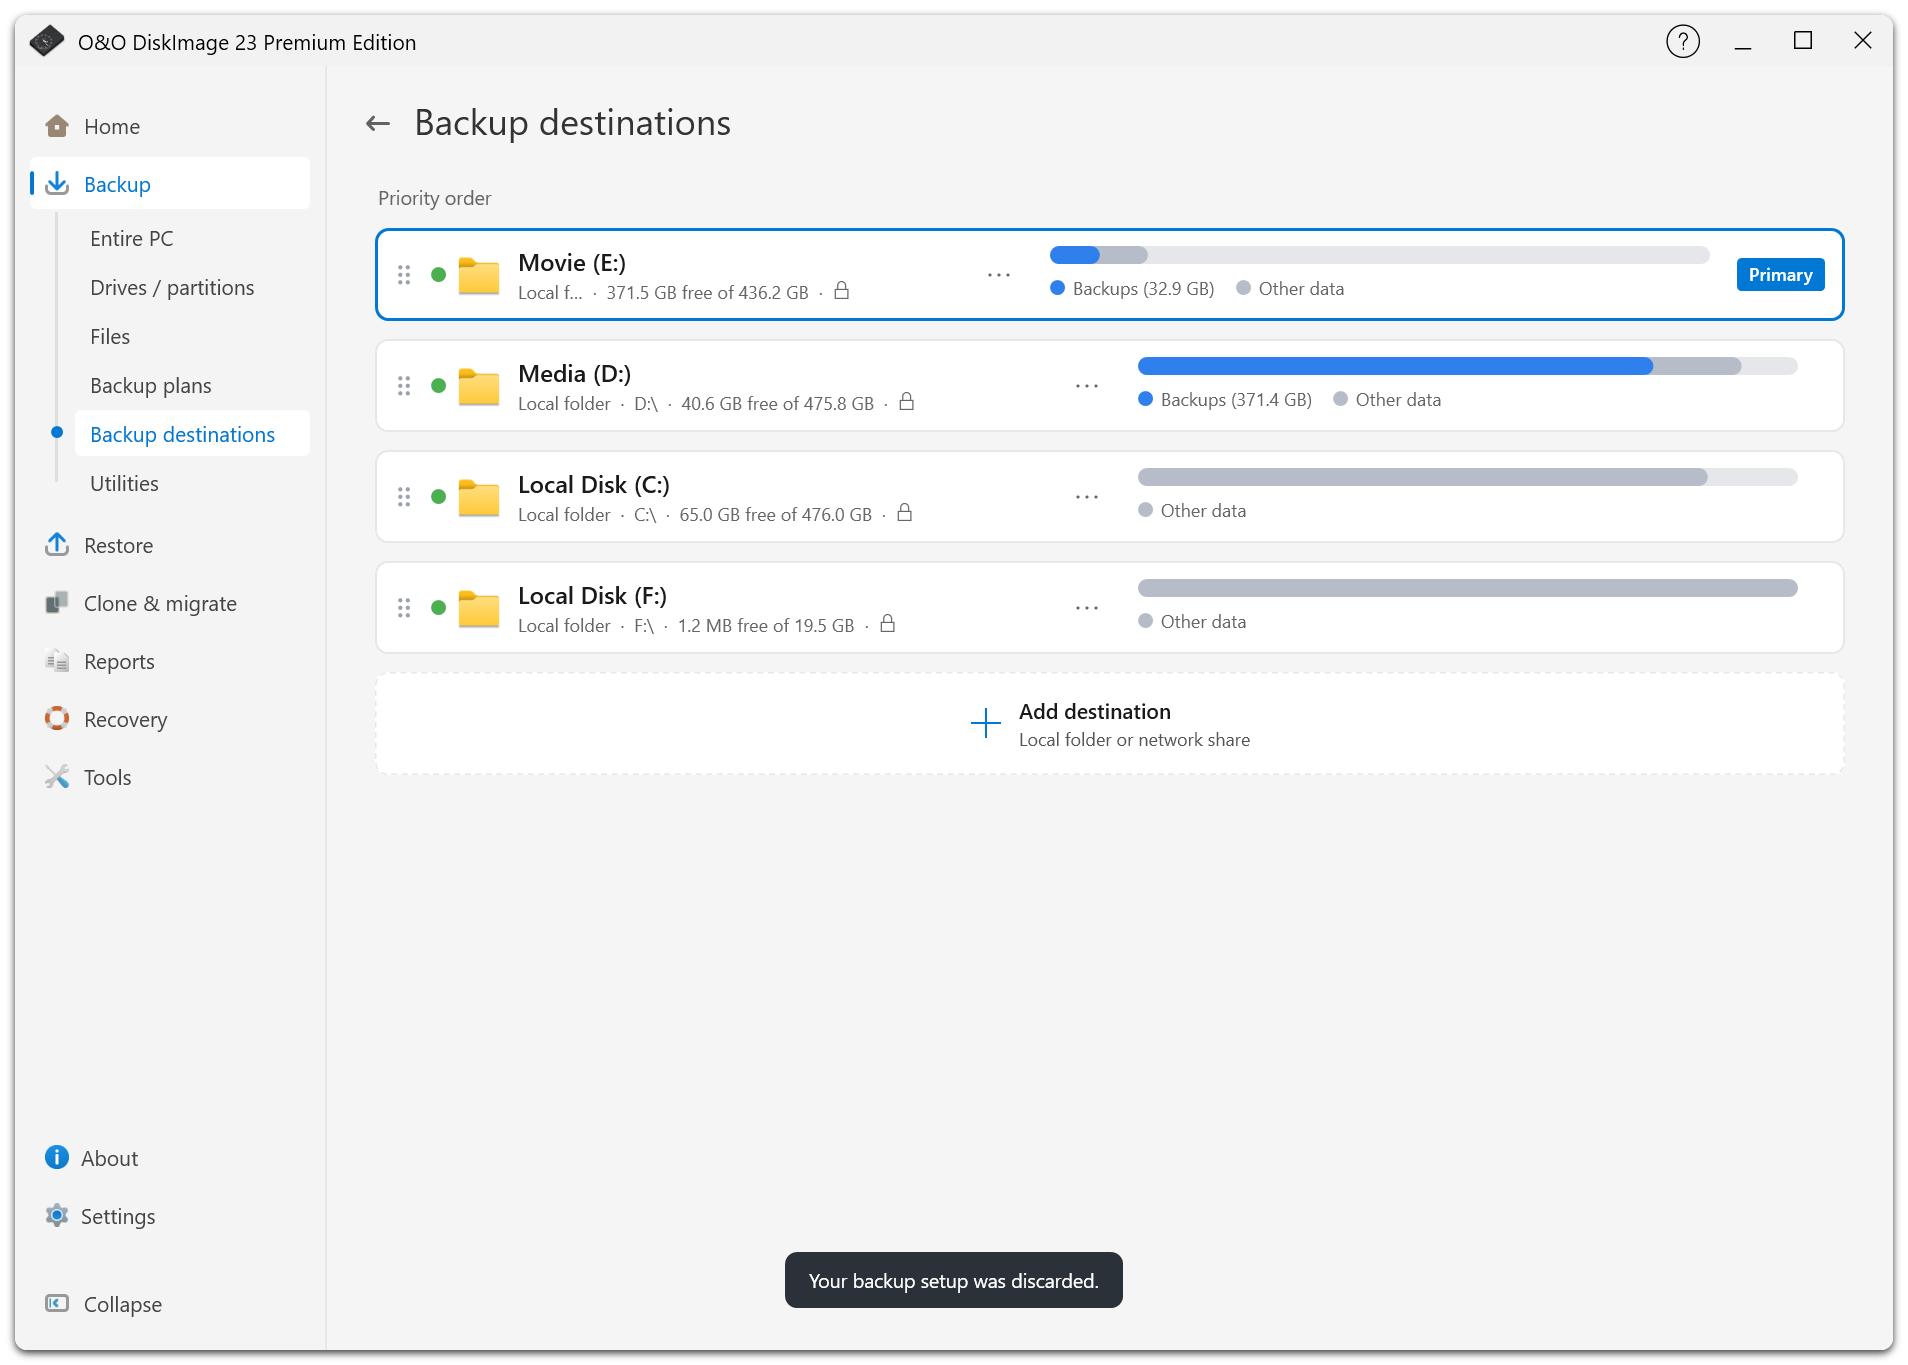Viewport: 1908px width, 1365px height.
Task: Click the drag handle of Media (D:)
Action: [x=404, y=386]
